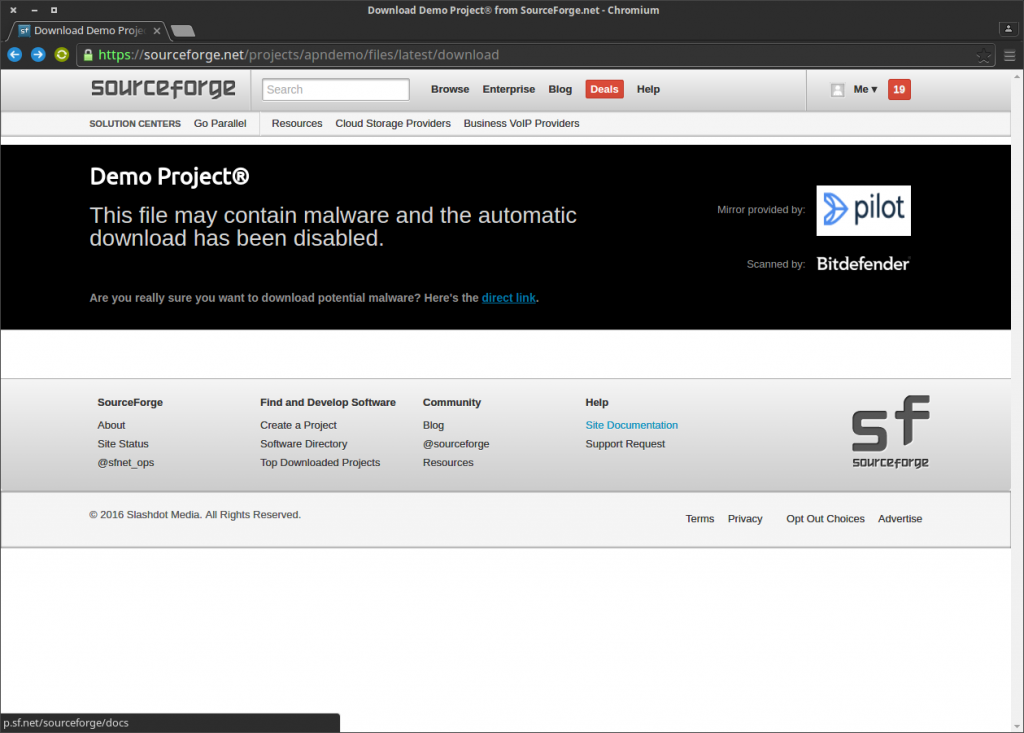Viewport: 1024px width, 733px height.
Task: Expand the Me account dropdown
Action: tap(865, 90)
